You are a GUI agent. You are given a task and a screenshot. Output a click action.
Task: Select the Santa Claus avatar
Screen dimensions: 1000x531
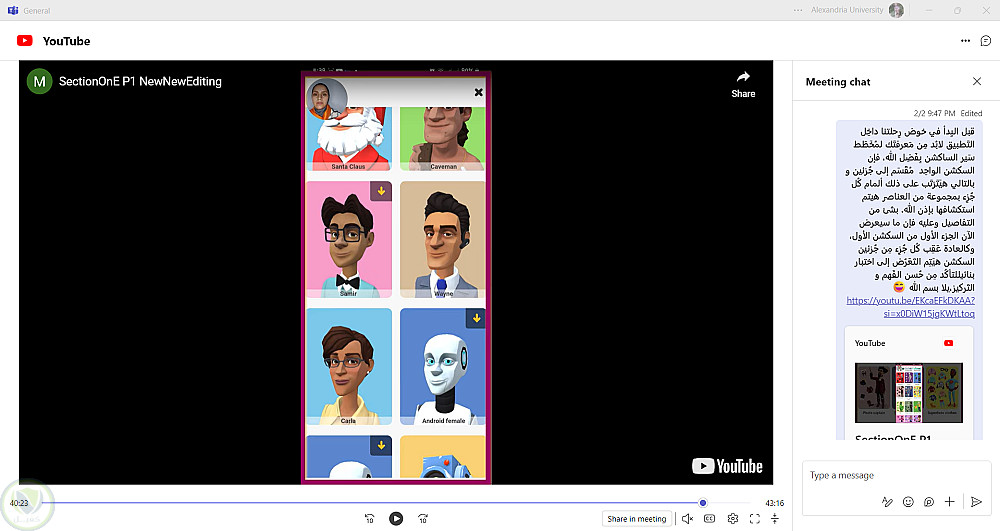click(x=349, y=138)
